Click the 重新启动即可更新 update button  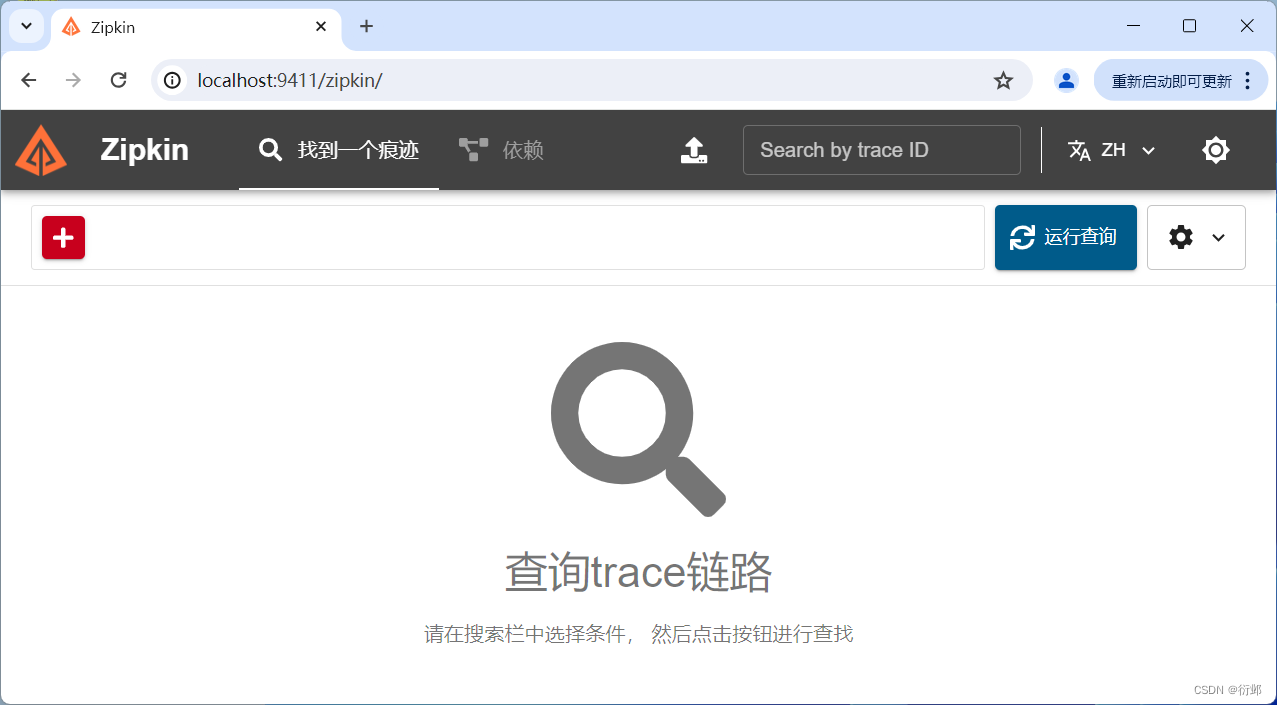tap(1170, 80)
